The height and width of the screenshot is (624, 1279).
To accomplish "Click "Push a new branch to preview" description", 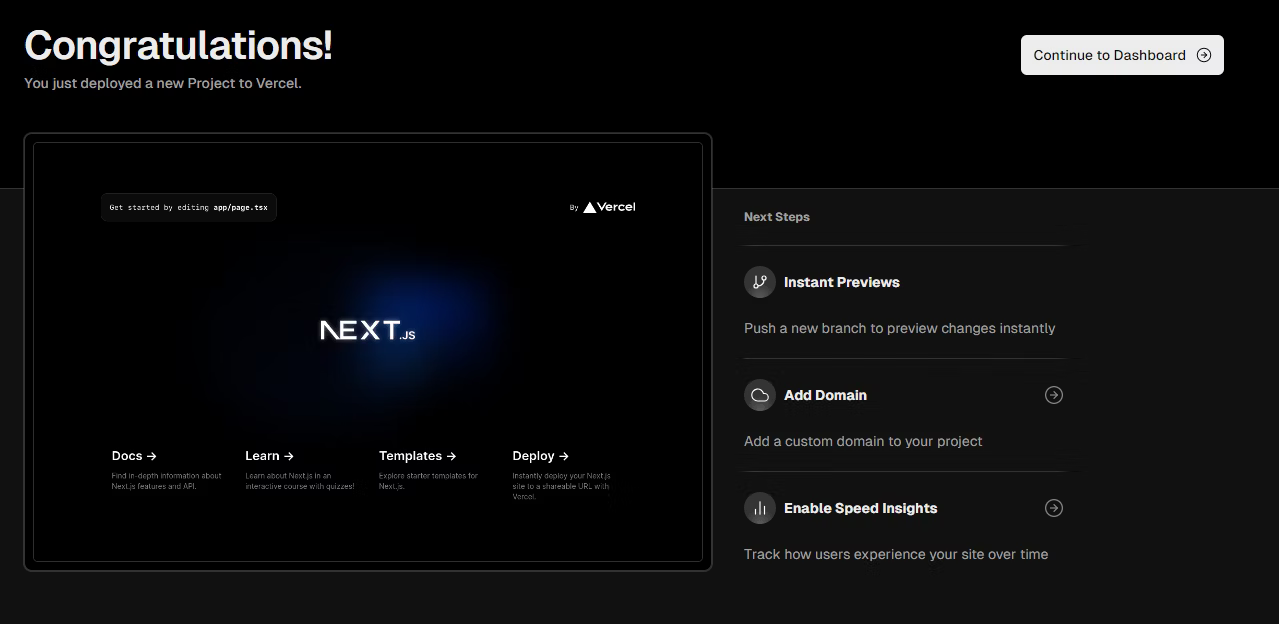I will pyautogui.click(x=899, y=328).
